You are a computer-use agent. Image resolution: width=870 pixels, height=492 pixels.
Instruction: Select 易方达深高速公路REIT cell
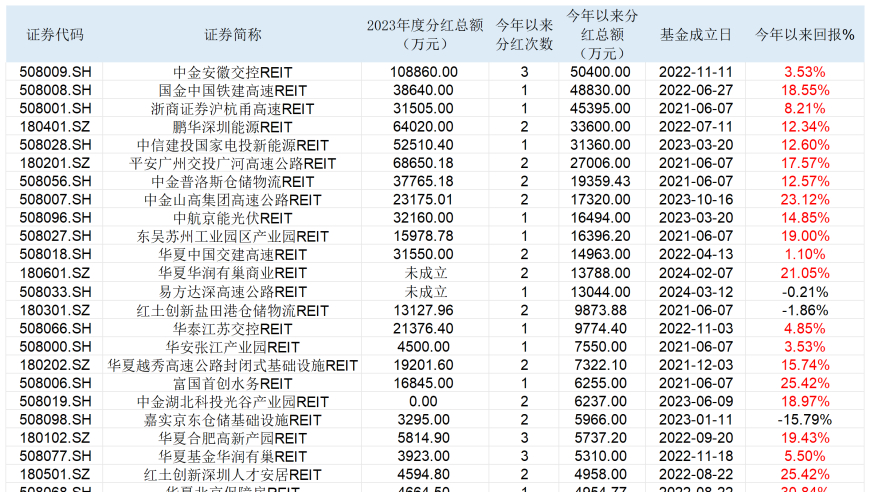(x=232, y=292)
